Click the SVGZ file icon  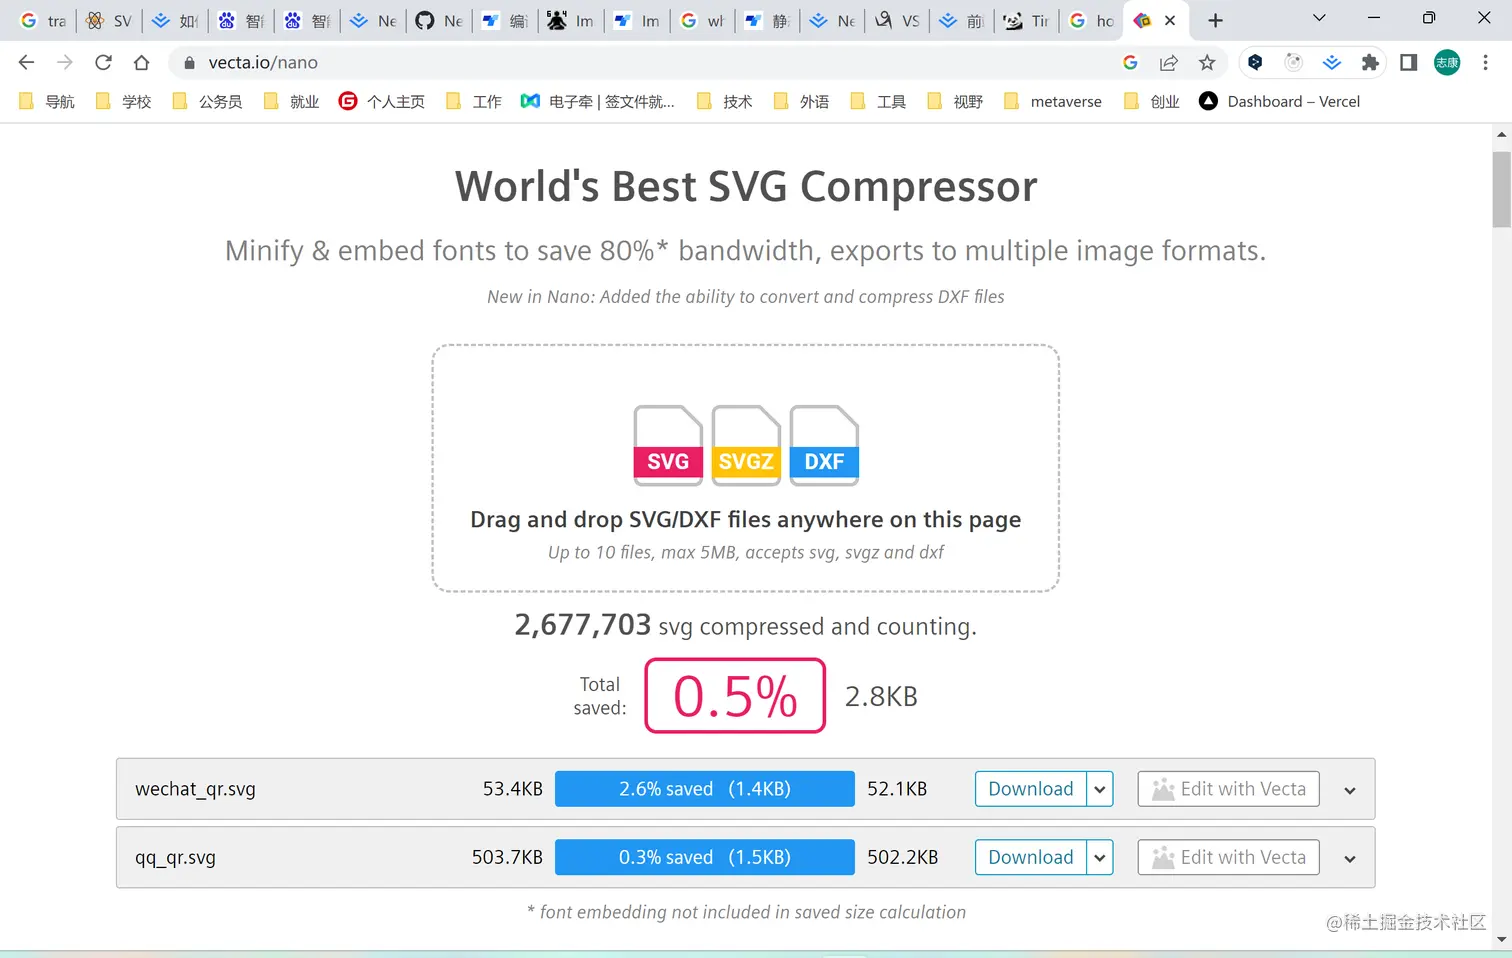pyautogui.click(x=746, y=445)
